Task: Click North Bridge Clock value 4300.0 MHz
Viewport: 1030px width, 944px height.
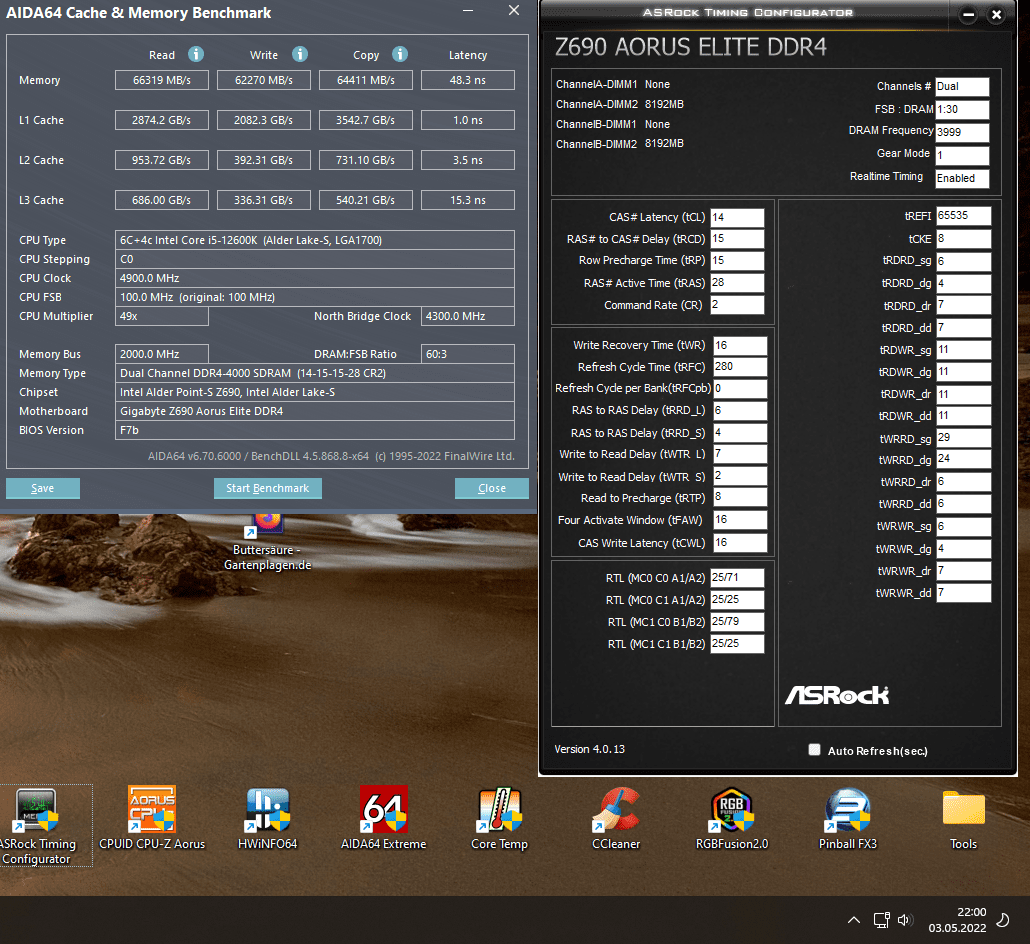Action: tap(468, 316)
